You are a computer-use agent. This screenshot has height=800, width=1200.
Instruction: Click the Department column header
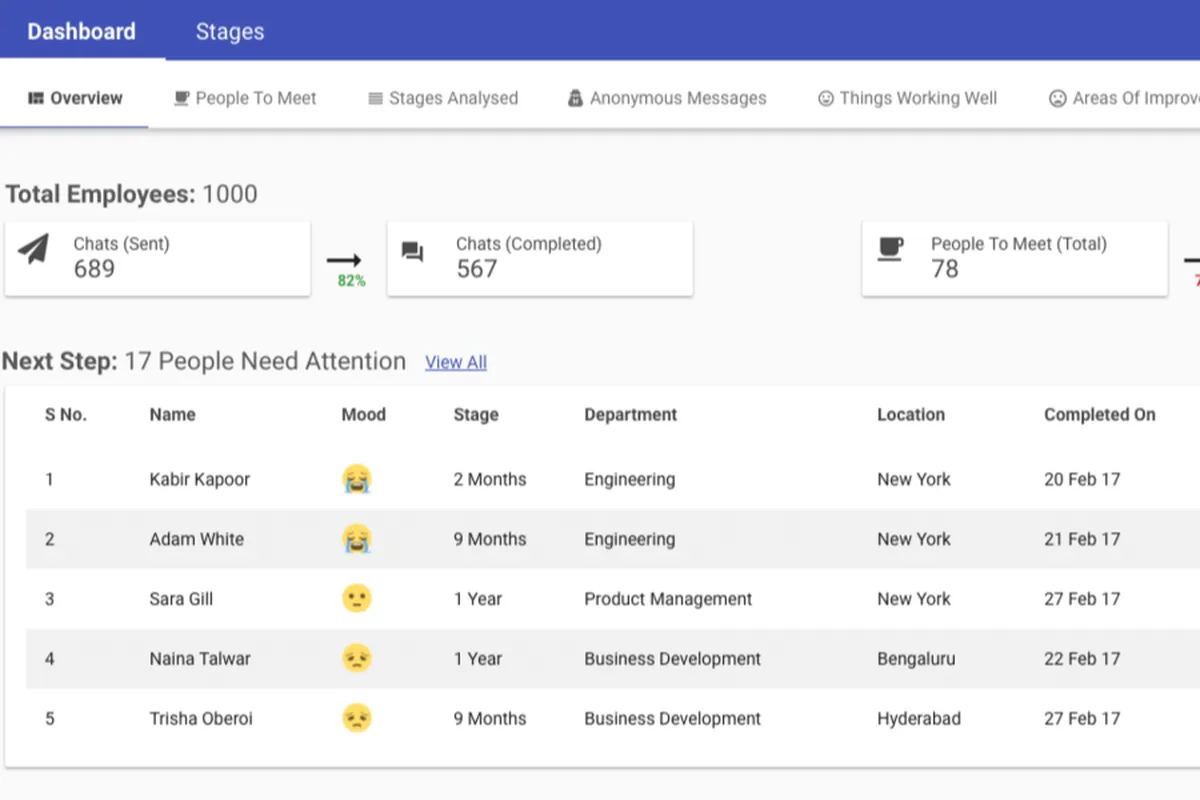pos(630,415)
